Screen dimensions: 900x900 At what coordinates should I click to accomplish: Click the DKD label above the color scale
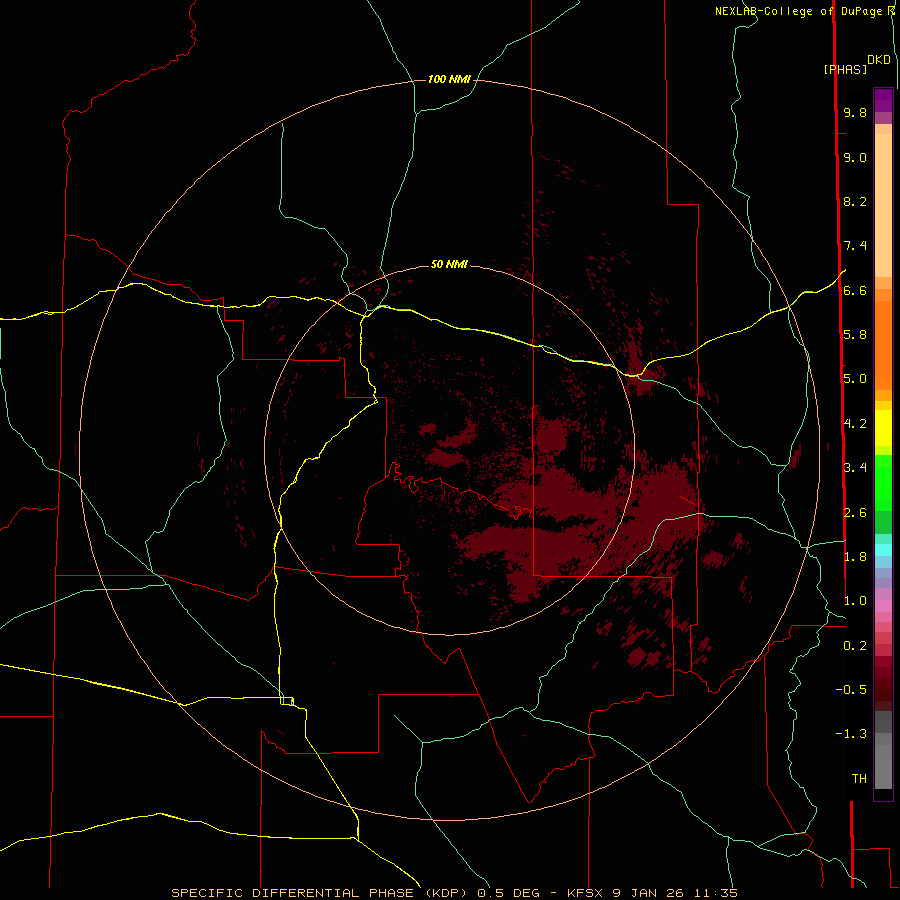click(879, 60)
